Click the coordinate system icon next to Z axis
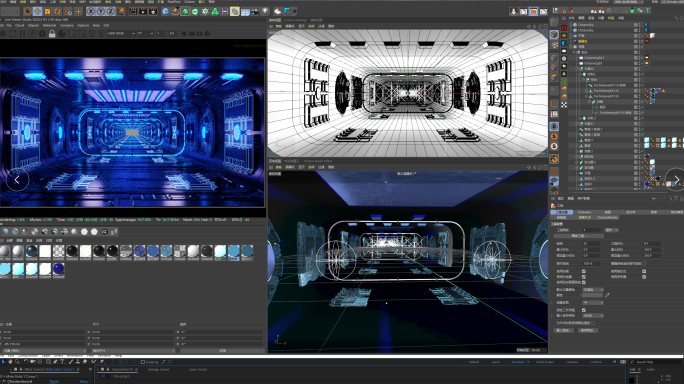The image size is (684, 384). pos(121,12)
